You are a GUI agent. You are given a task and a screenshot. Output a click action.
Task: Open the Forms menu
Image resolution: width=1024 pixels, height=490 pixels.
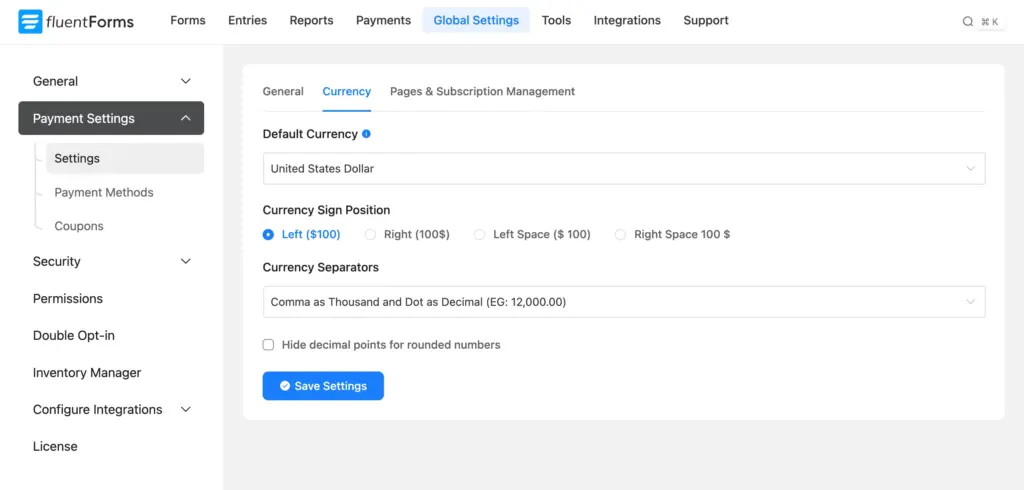coord(187,20)
